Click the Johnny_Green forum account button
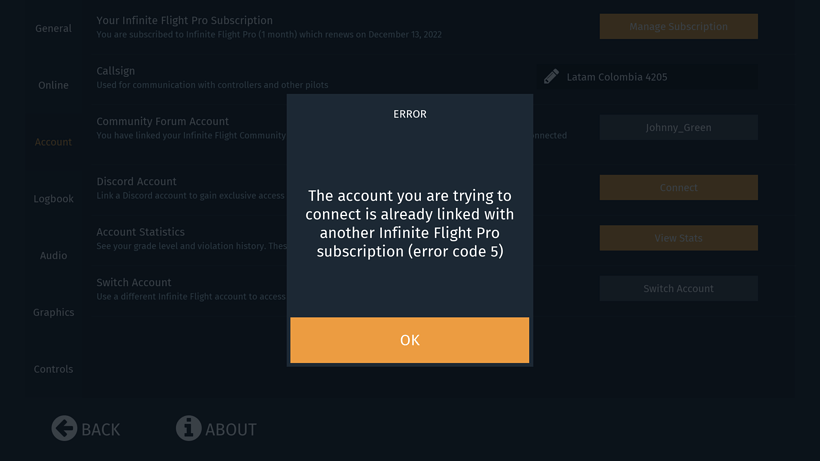The width and height of the screenshot is (820, 461). pyautogui.click(x=678, y=128)
